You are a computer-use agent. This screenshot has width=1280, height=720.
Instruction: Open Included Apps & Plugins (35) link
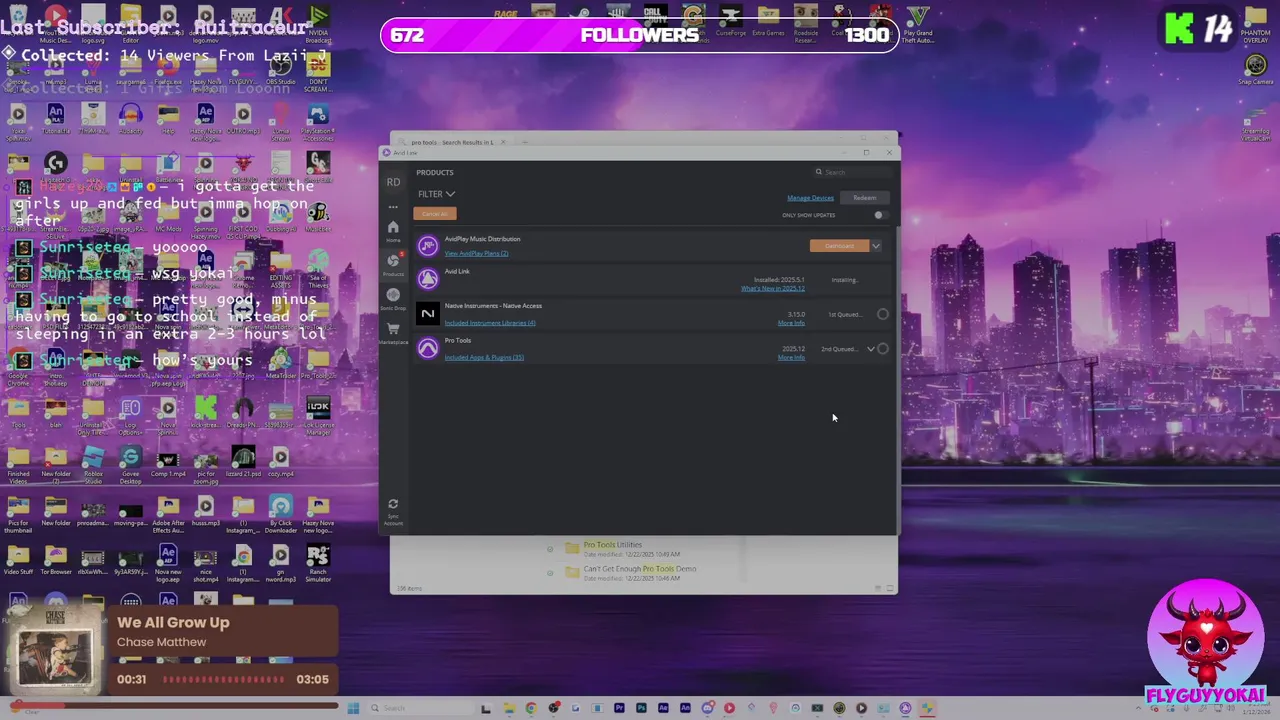484,357
